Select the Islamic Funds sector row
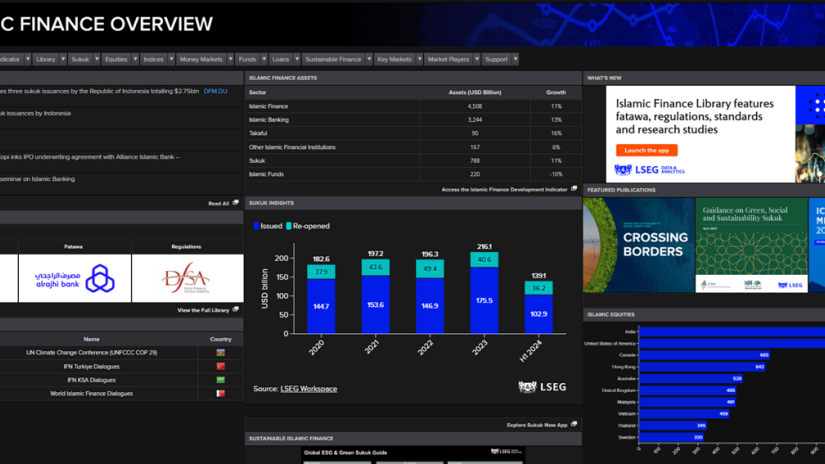This screenshot has width=825, height=464. (x=414, y=174)
